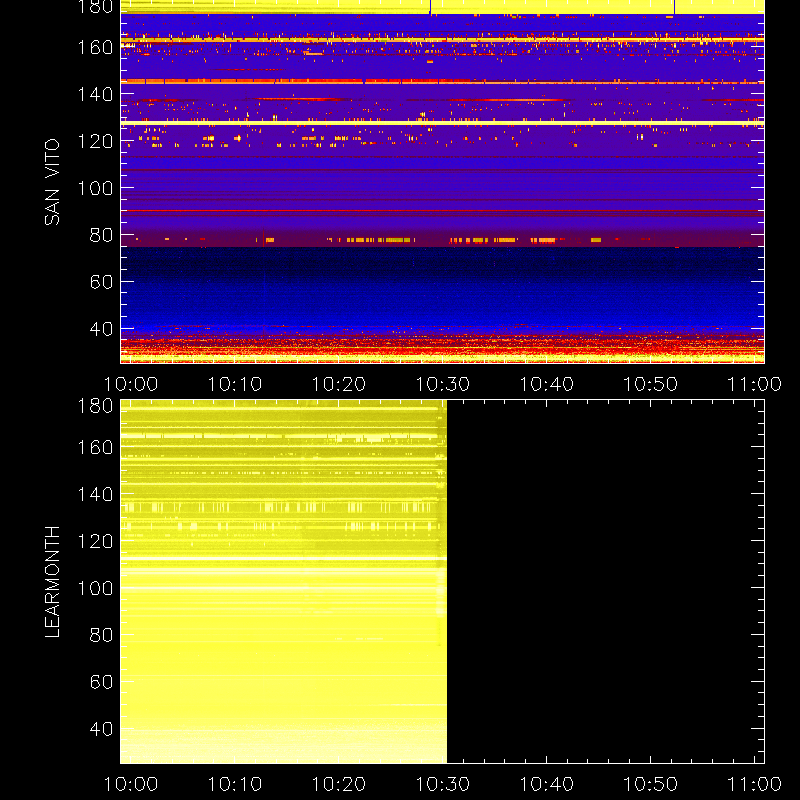Click the LEARMONTH axis label
This screenshot has width=800, height=800.
(52, 582)
